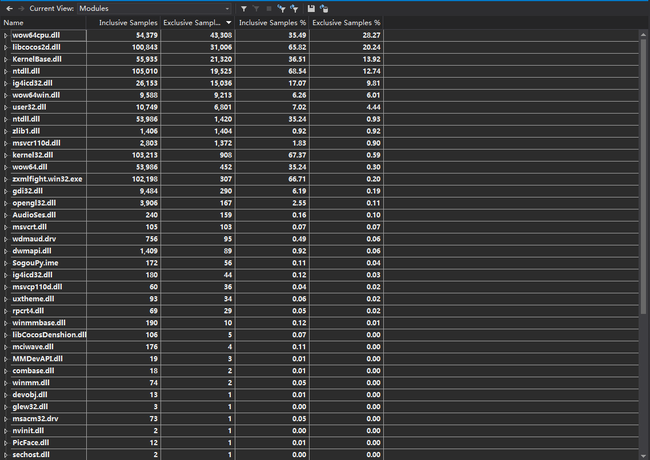
Task: Select the KernelBase.dll module name
Action: coord(37,59)
